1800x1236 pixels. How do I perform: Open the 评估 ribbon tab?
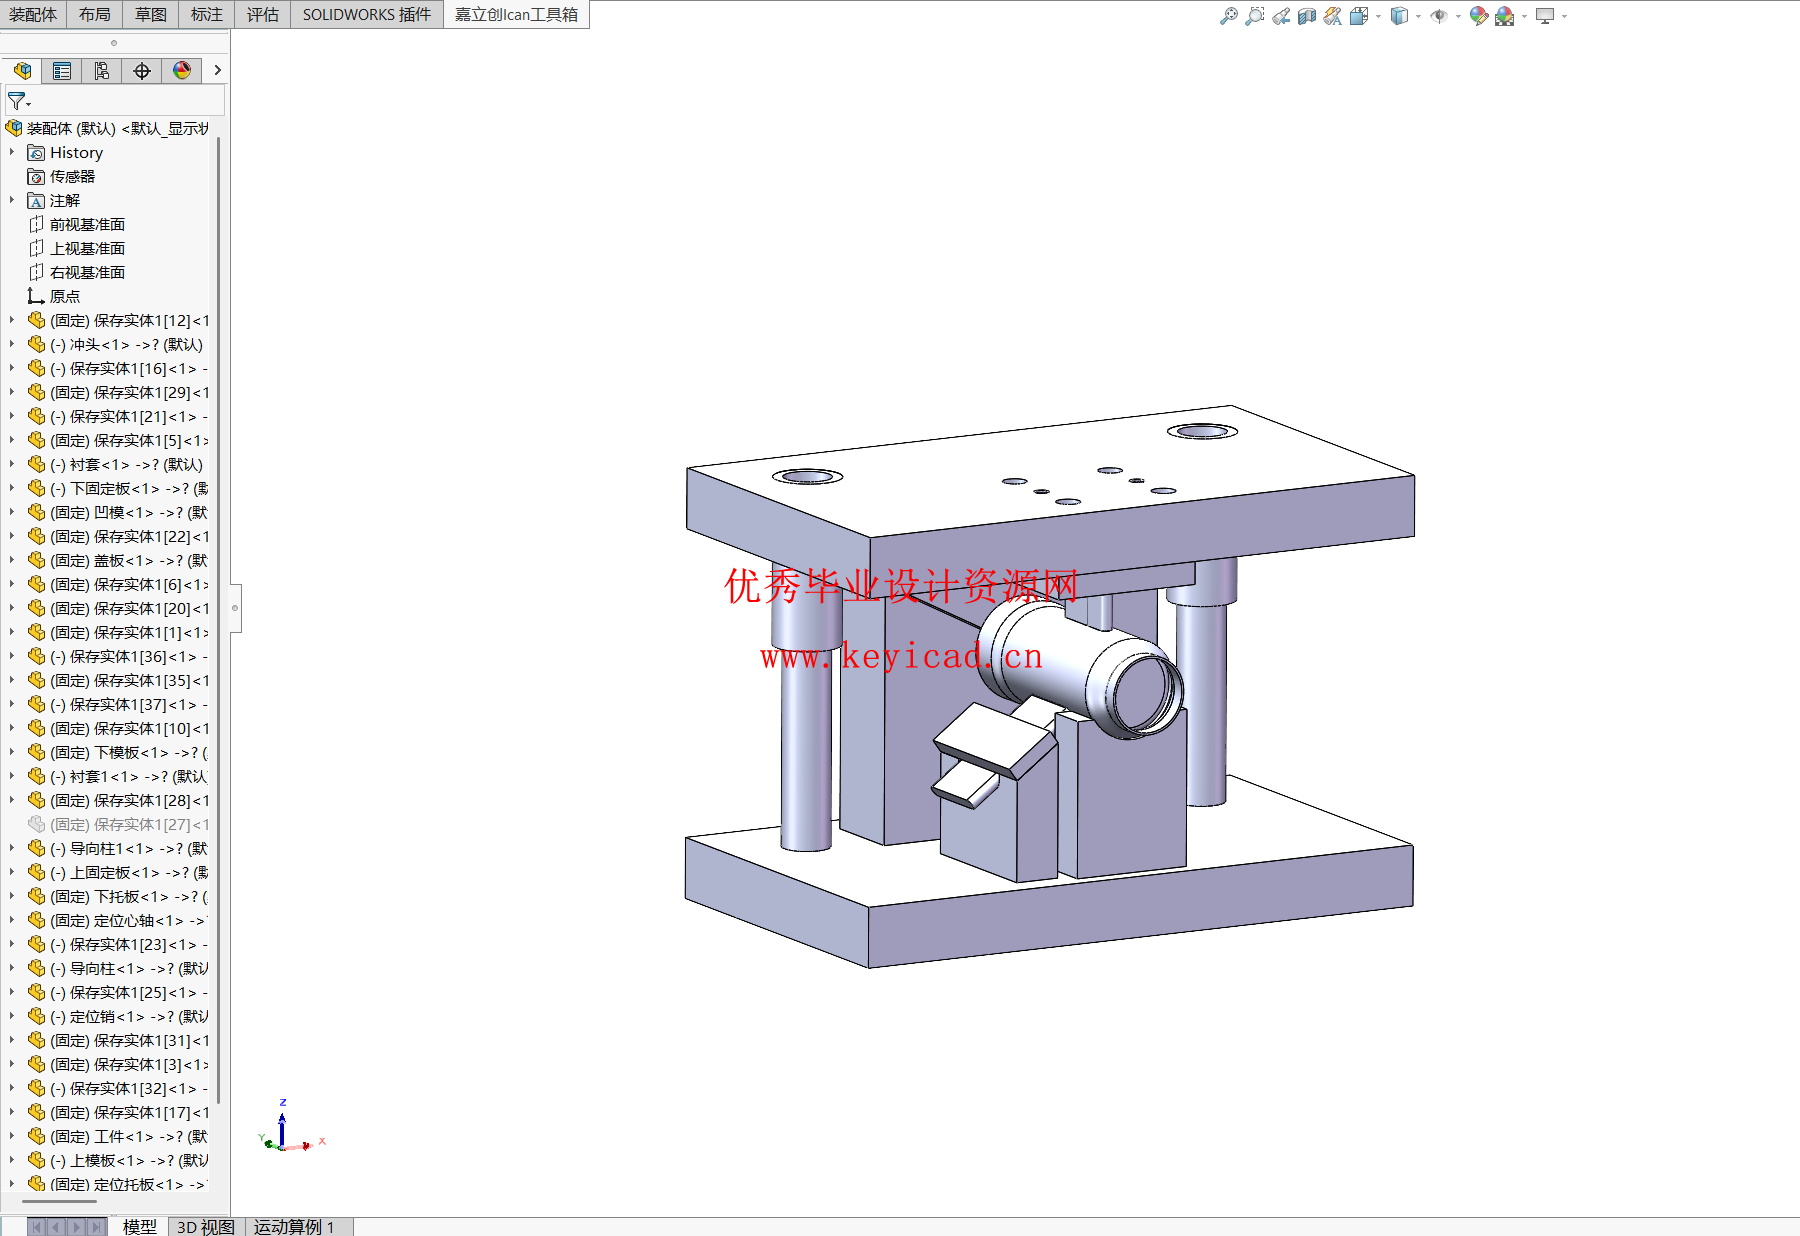[263, 15]
